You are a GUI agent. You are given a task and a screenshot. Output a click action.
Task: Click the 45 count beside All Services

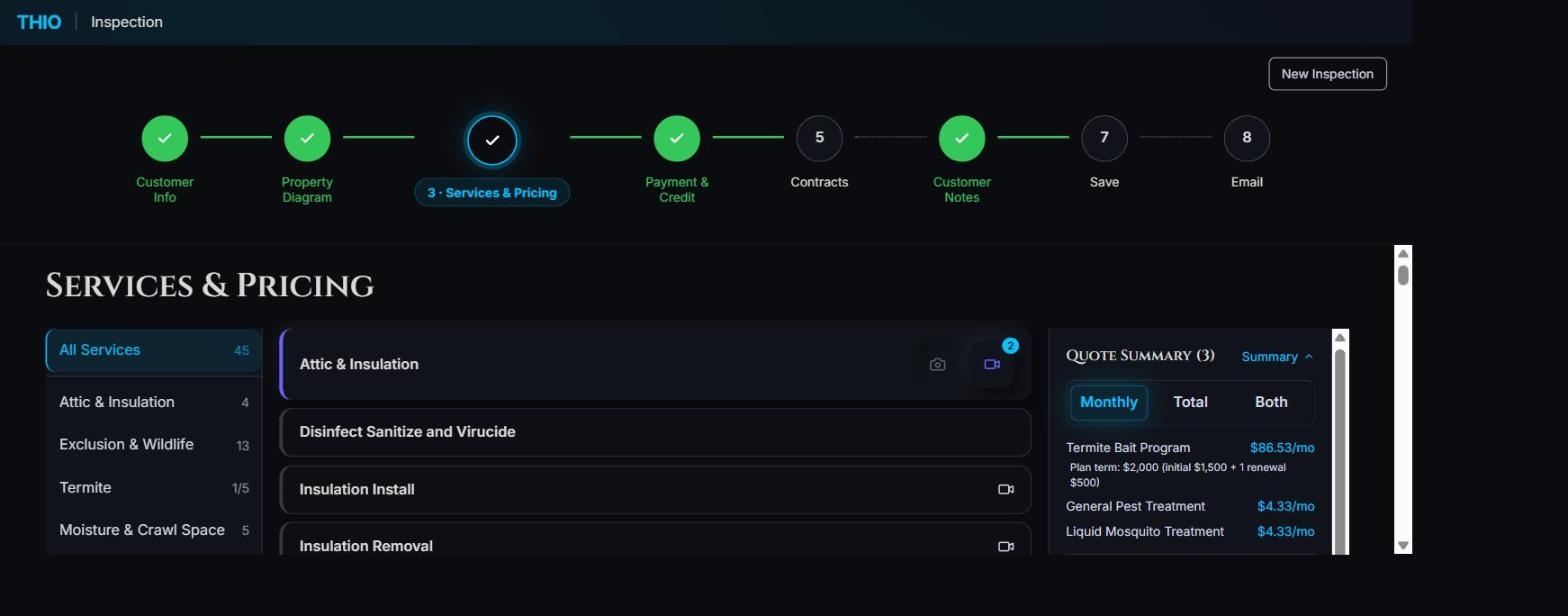(x=241, y=351)
